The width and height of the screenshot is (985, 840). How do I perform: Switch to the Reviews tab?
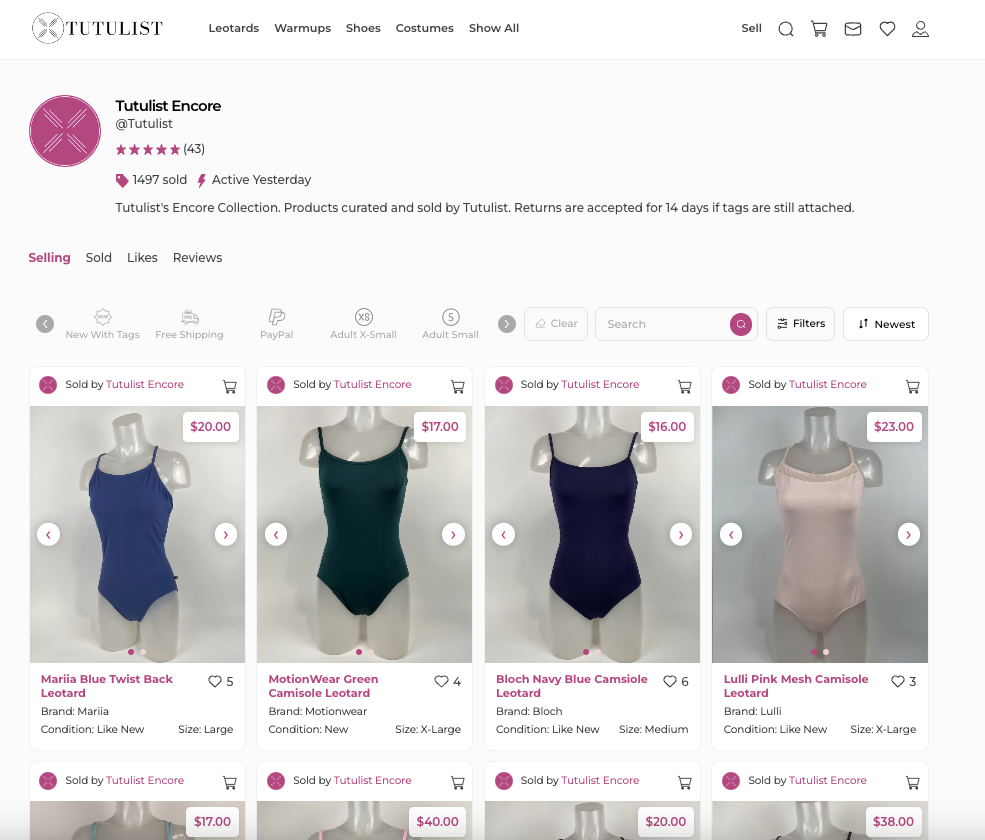point(197,258)
